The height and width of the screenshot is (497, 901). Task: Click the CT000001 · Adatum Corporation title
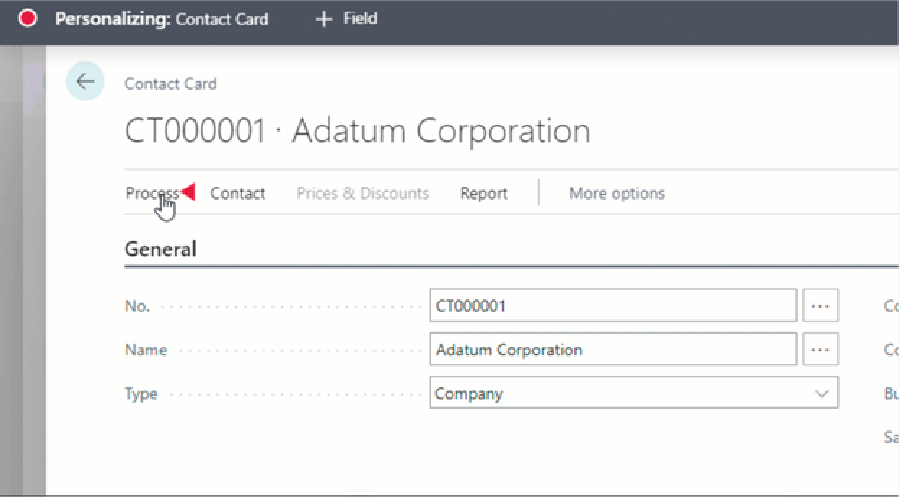(x=357, y=131)
